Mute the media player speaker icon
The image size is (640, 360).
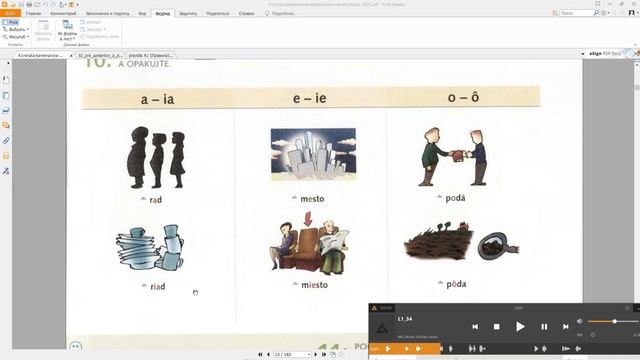(x=580, y=322)
